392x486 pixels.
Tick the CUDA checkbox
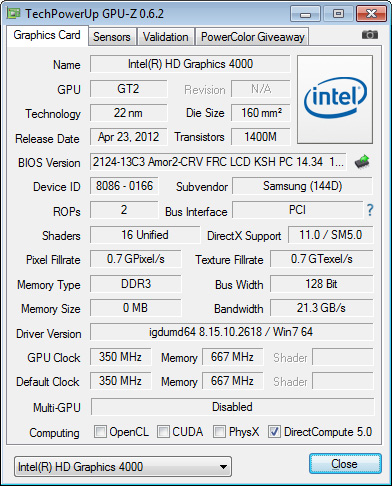pyautogui.click(x=163, y=432)
